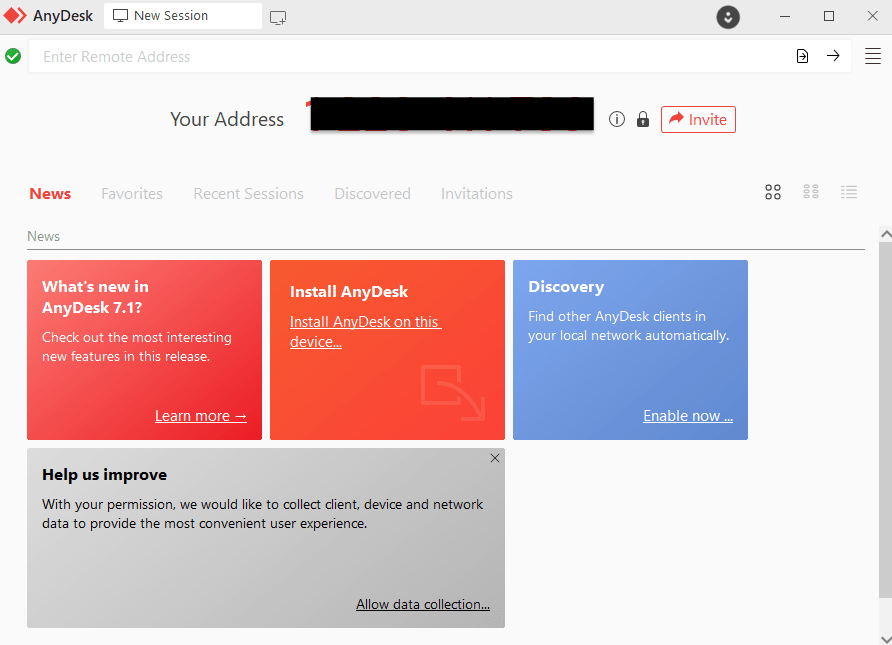Click the Discovery card heading
Image resolution: width=892 pixels, height=645 pixels.
(566, 287)
